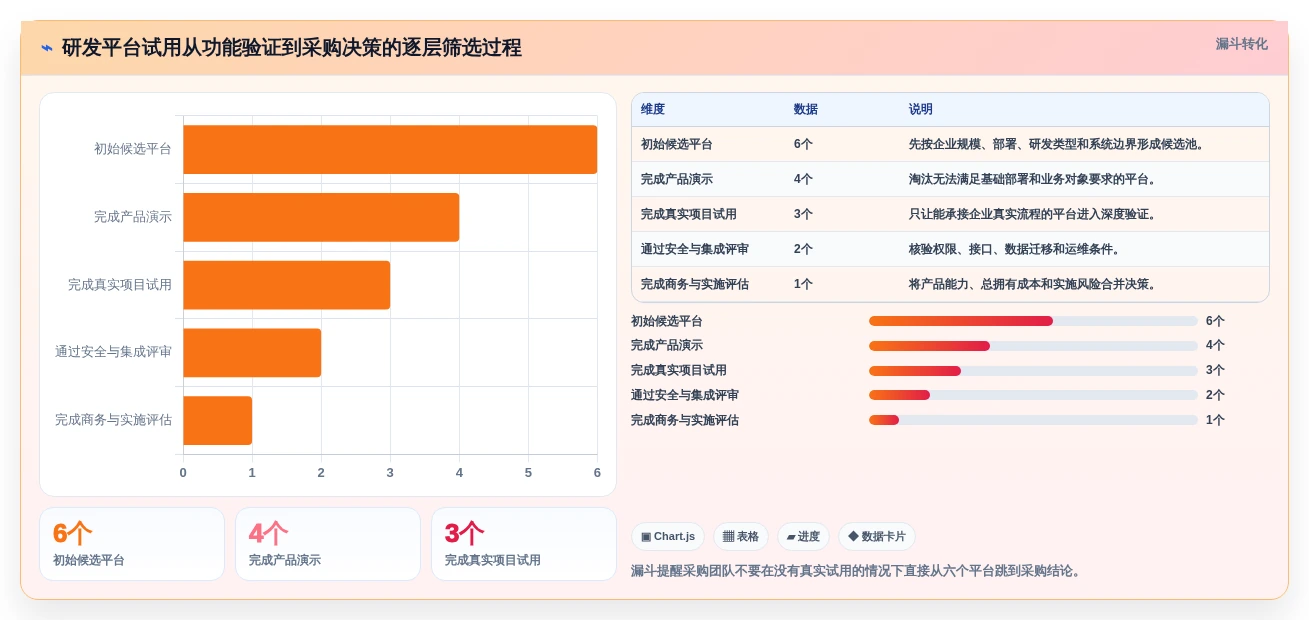The image size is (1309, 620).
Task: Click the 初始候选平台 progress bar
Action: [x=1033, y=321]
